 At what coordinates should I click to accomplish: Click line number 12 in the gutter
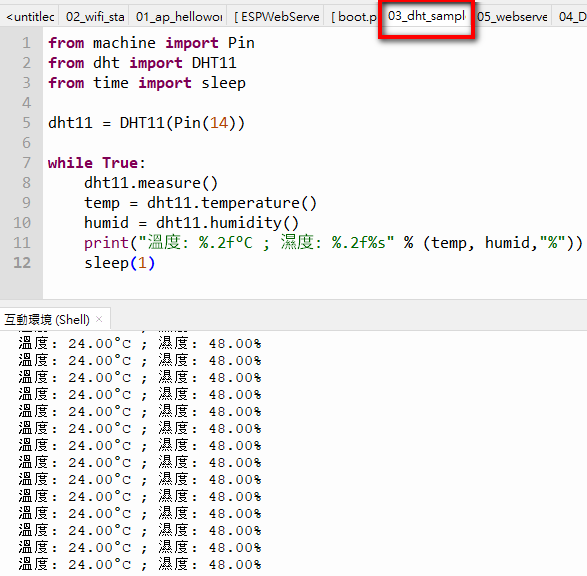tap(22, 263)
